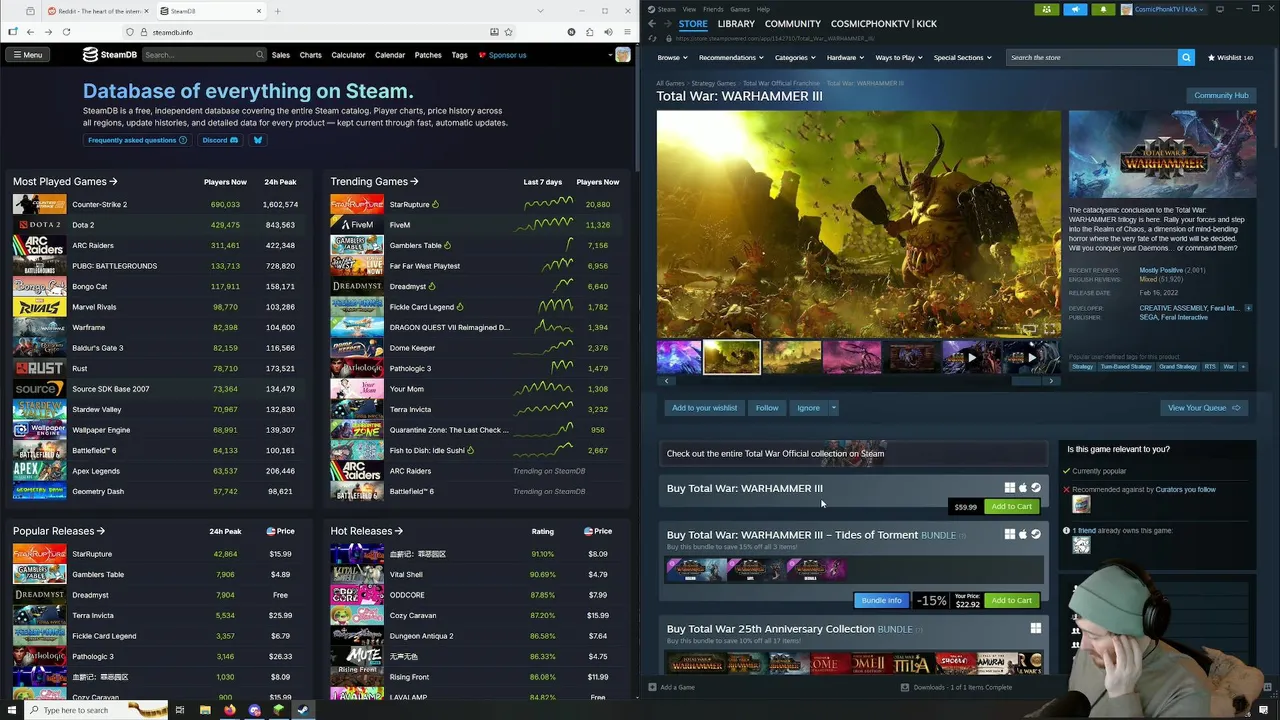The height and width of the screenshot is (720, 1280).
Task: Switch to the Steam LIBRARY tab
Action: tap(736, 24)
